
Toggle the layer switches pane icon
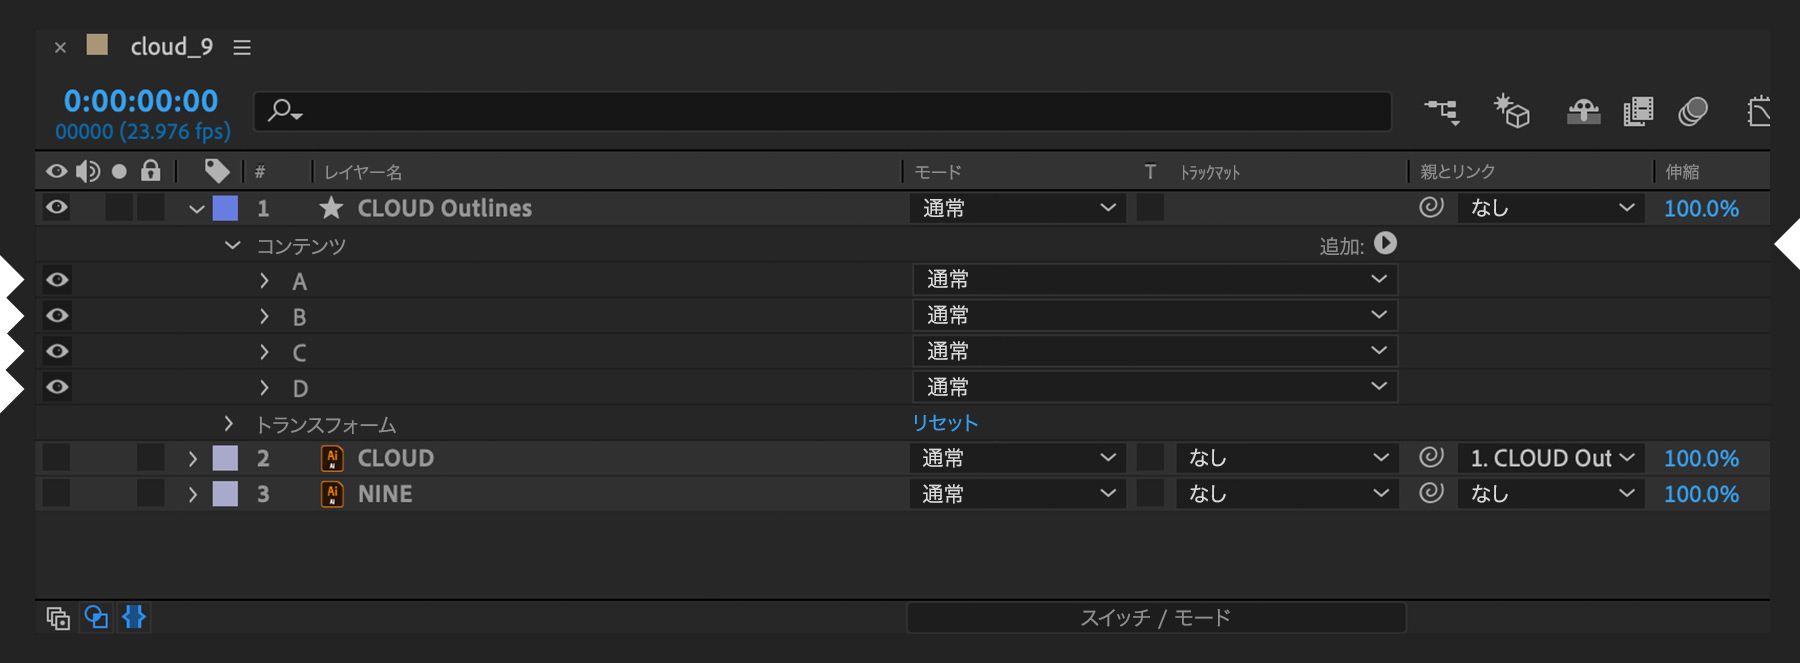coord(58,618)
